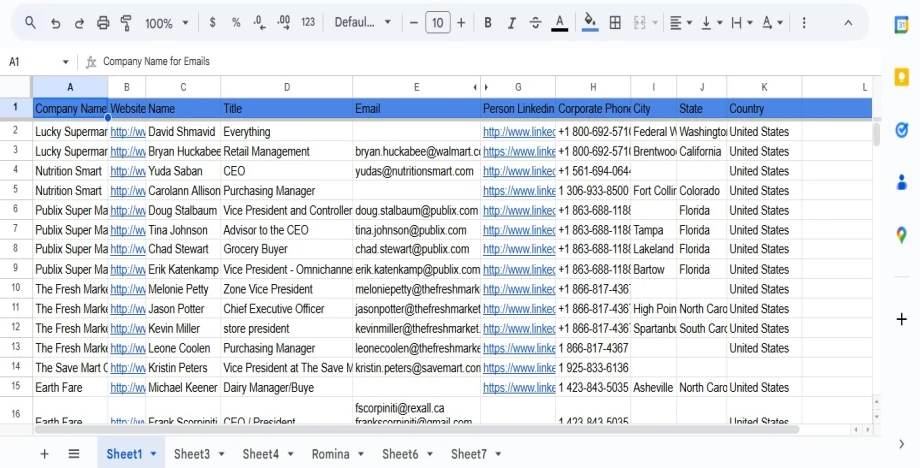Click the add new sheet plus button
The height and width of the screenshot is (468, 920).
[x=44, y=454]
